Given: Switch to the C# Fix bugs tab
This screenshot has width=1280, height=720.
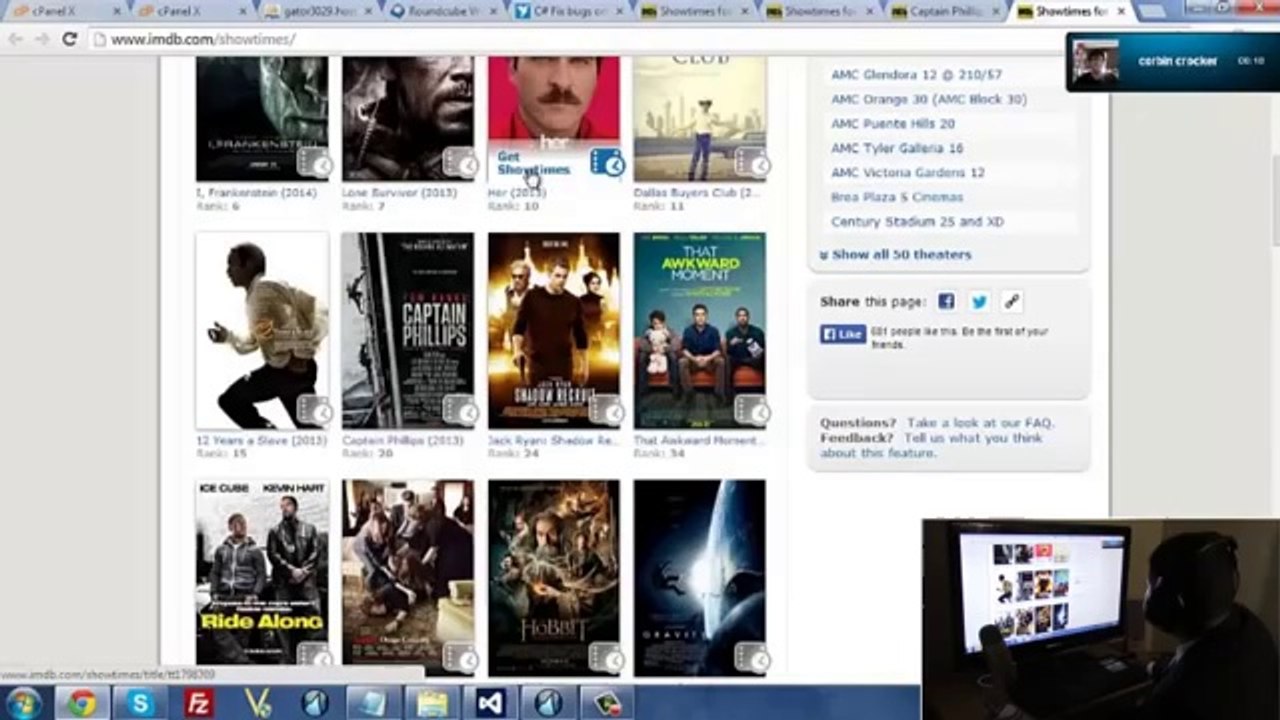Looking at the screenshot, I should tap(568, 12).
